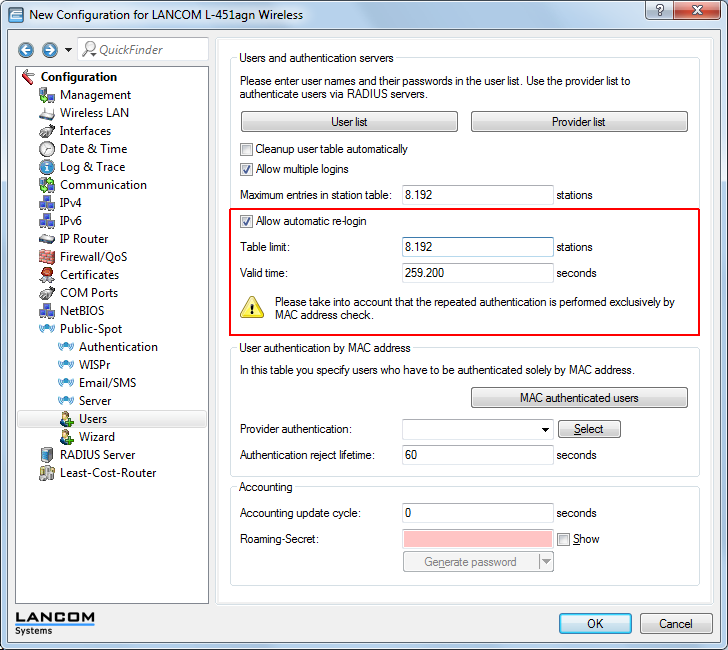Open the navigation history dropdown arrow
The height and width of the screenshot is (650, 728).
point(68,50)
